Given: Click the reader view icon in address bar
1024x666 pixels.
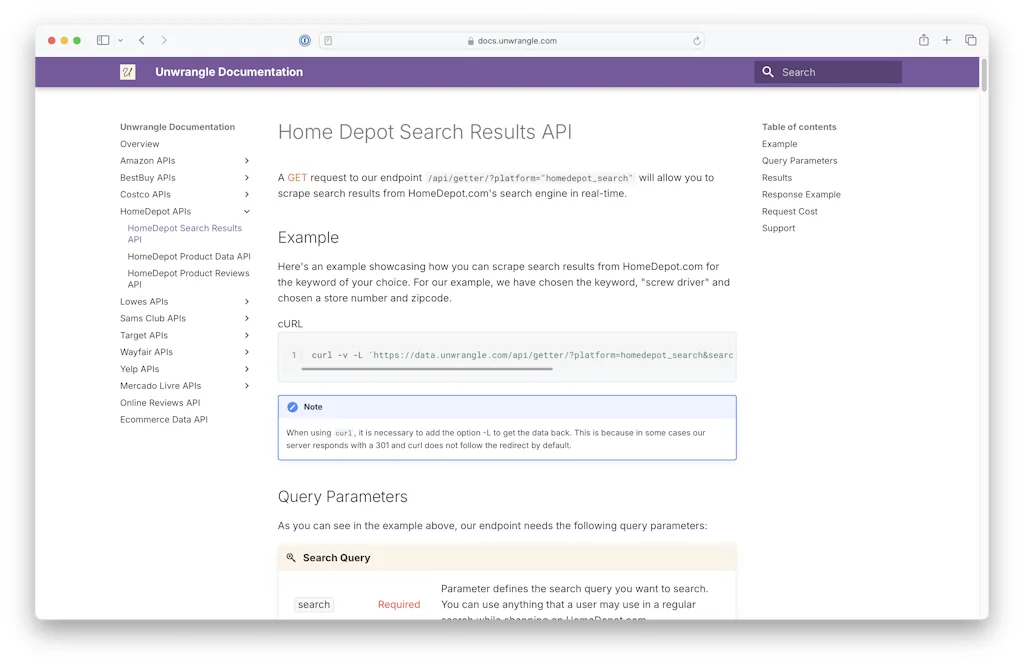Looking at the screenshot, I should pyautogui.click(x=328, y=41).
